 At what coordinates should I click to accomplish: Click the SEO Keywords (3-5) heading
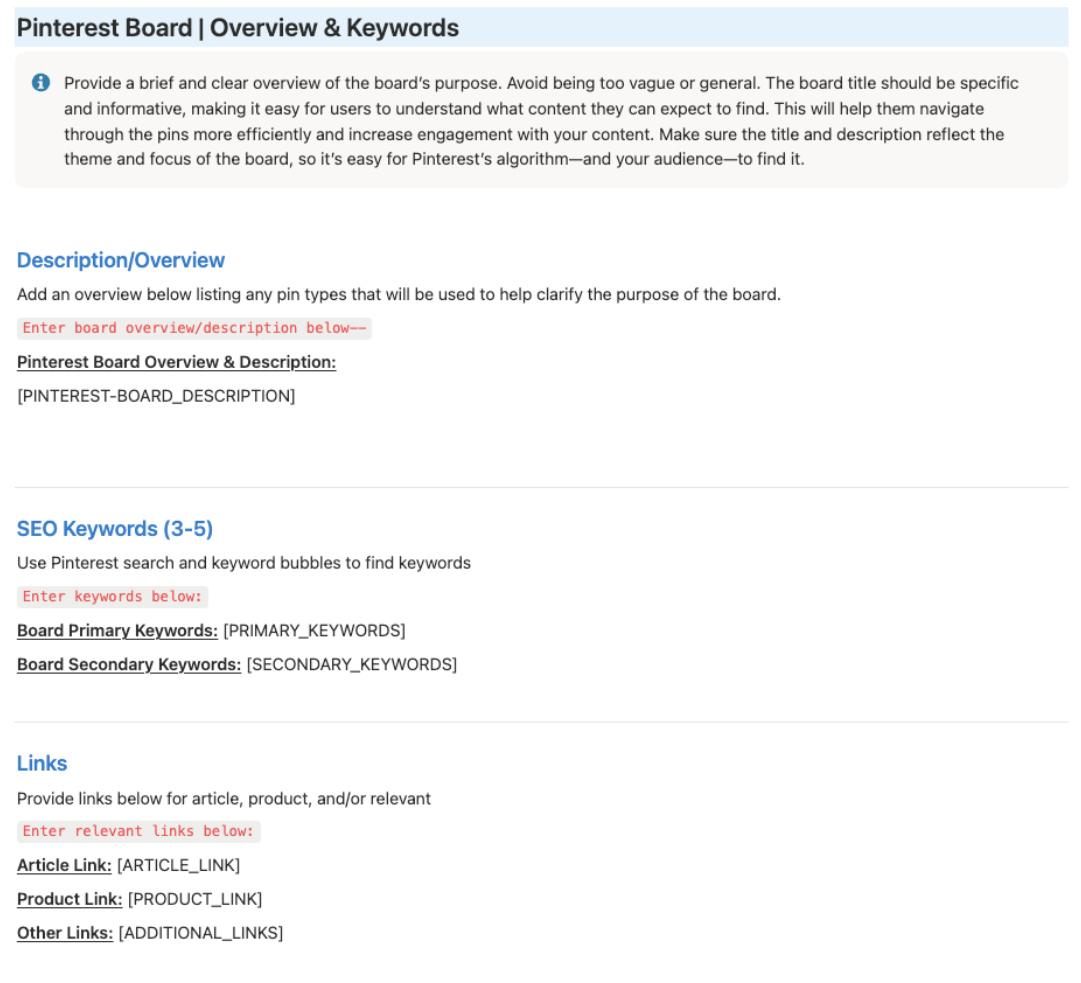115,528
